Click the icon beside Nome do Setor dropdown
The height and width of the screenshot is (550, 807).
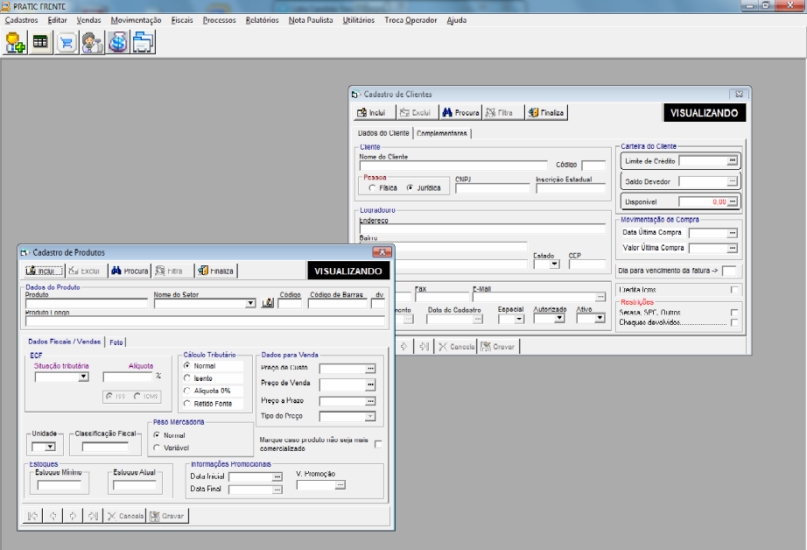267,303
